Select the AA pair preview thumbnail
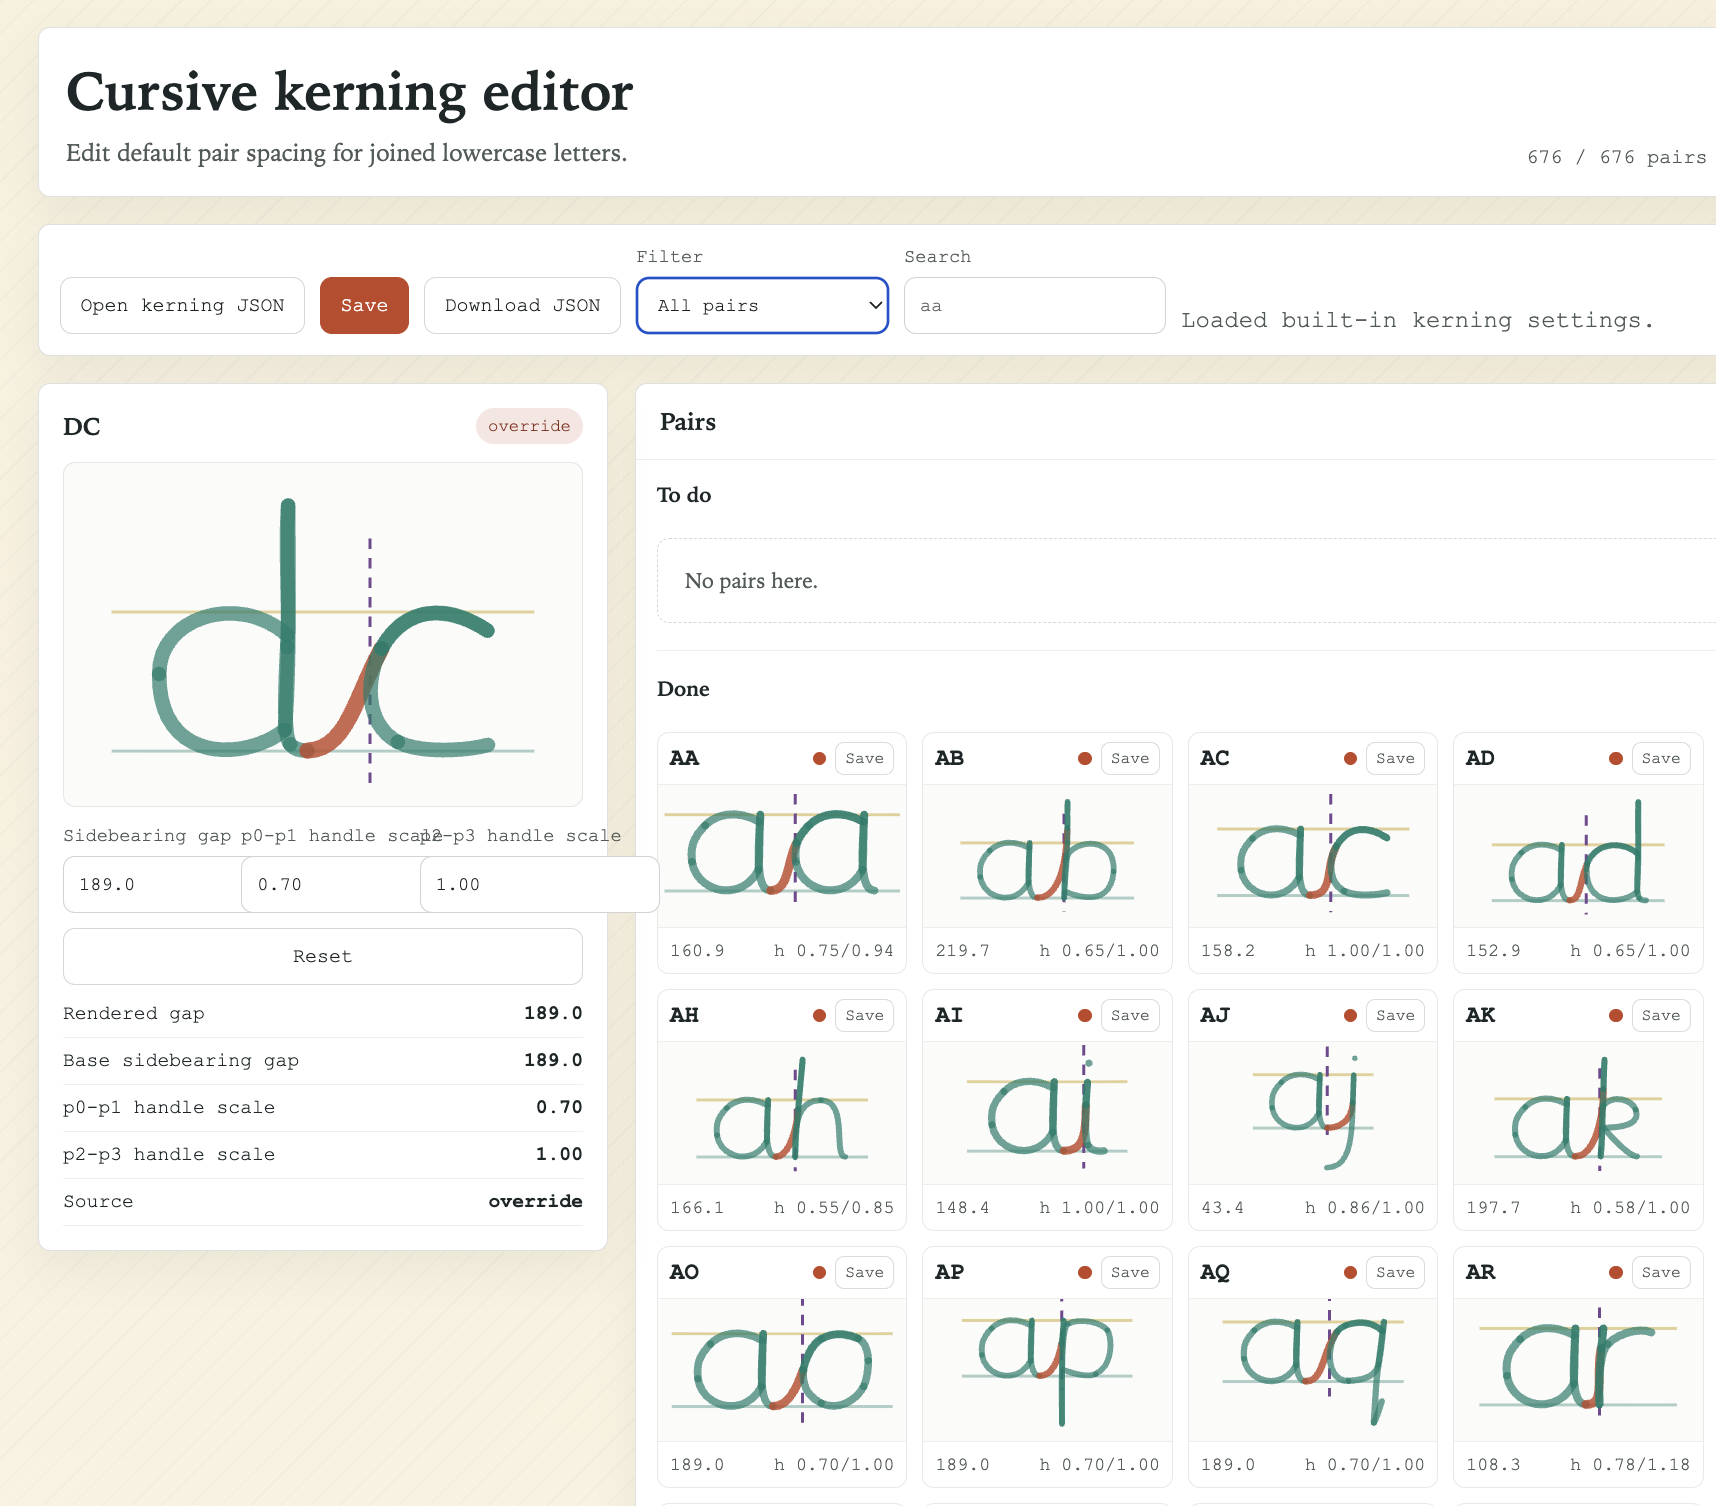Image resolution: width=1716 pixels, height=1506 pixels. tap(782, 856)
